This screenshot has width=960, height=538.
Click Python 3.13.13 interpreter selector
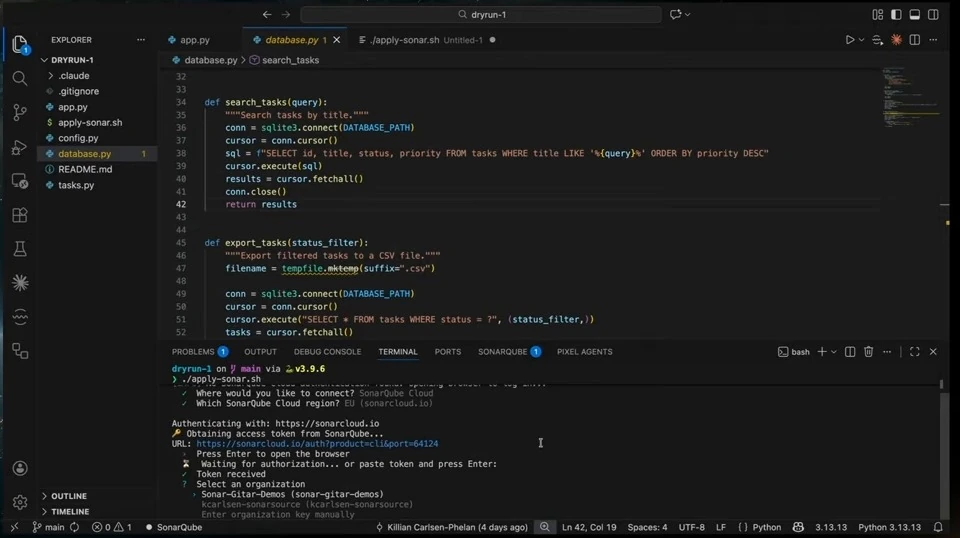coord(889,527)
